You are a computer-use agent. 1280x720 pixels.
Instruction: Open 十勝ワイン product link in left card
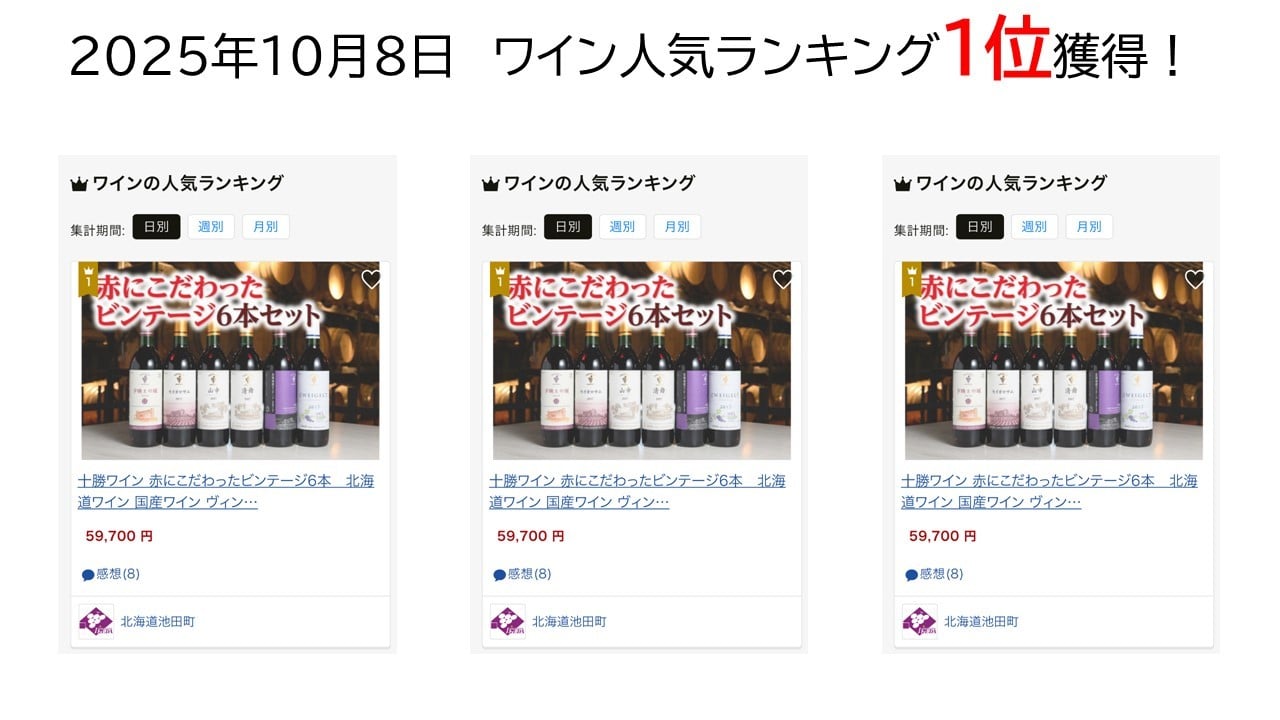coord(226,491)
